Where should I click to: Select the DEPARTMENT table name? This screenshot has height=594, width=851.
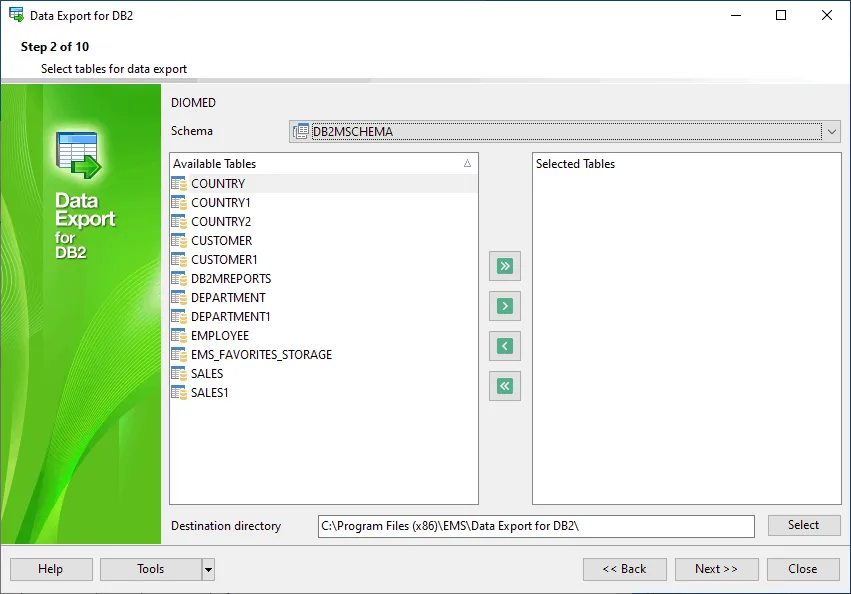228,298
